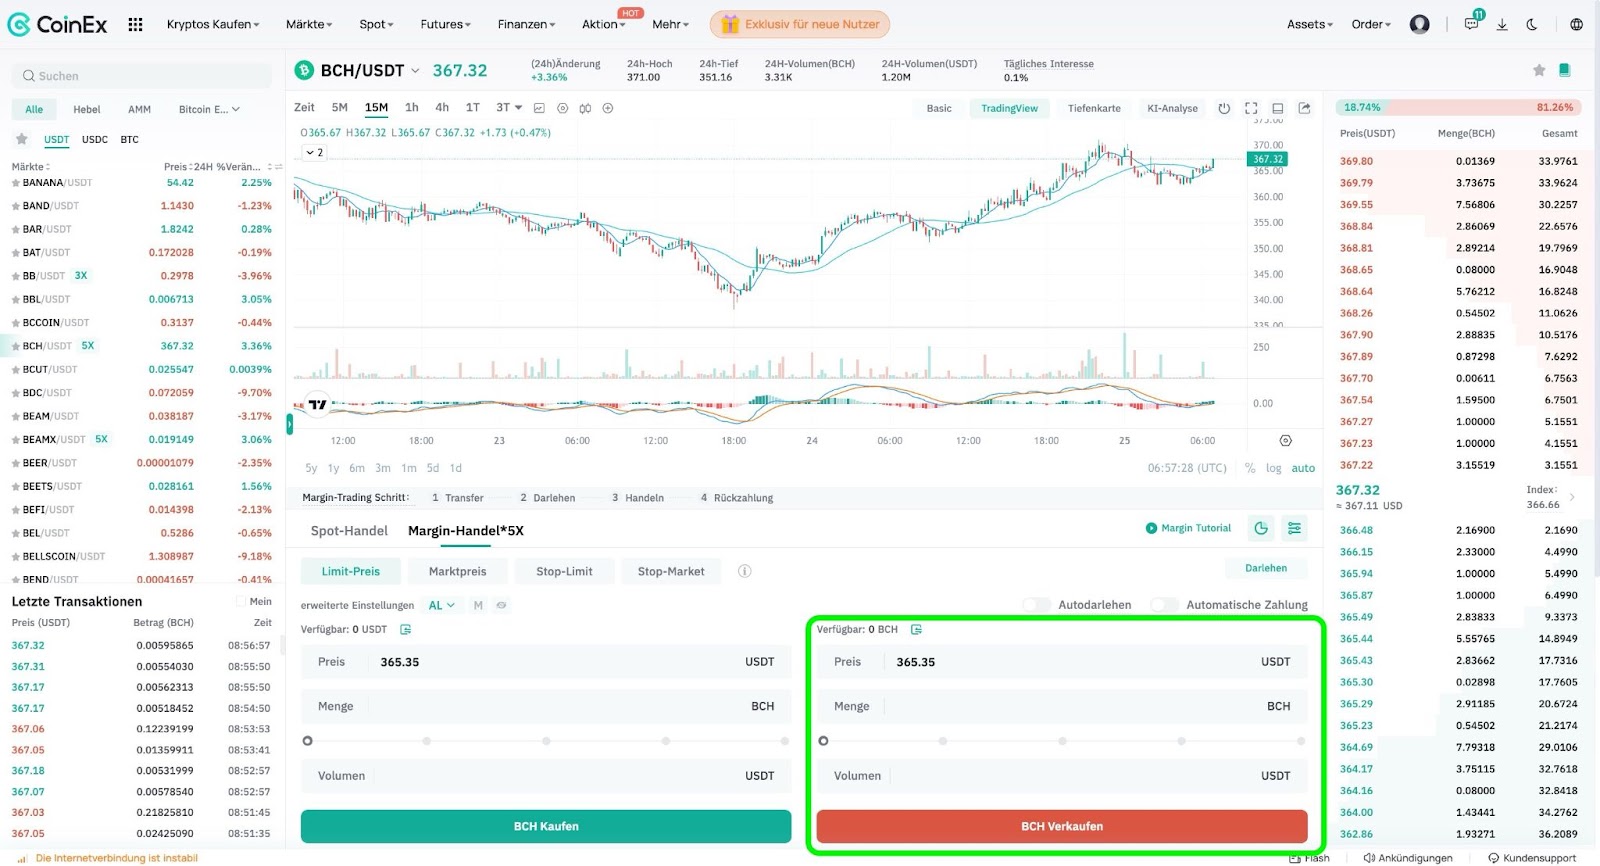Select the M option in advanced settings
The width and height of the screenshot is (1600, 866).
478,605
